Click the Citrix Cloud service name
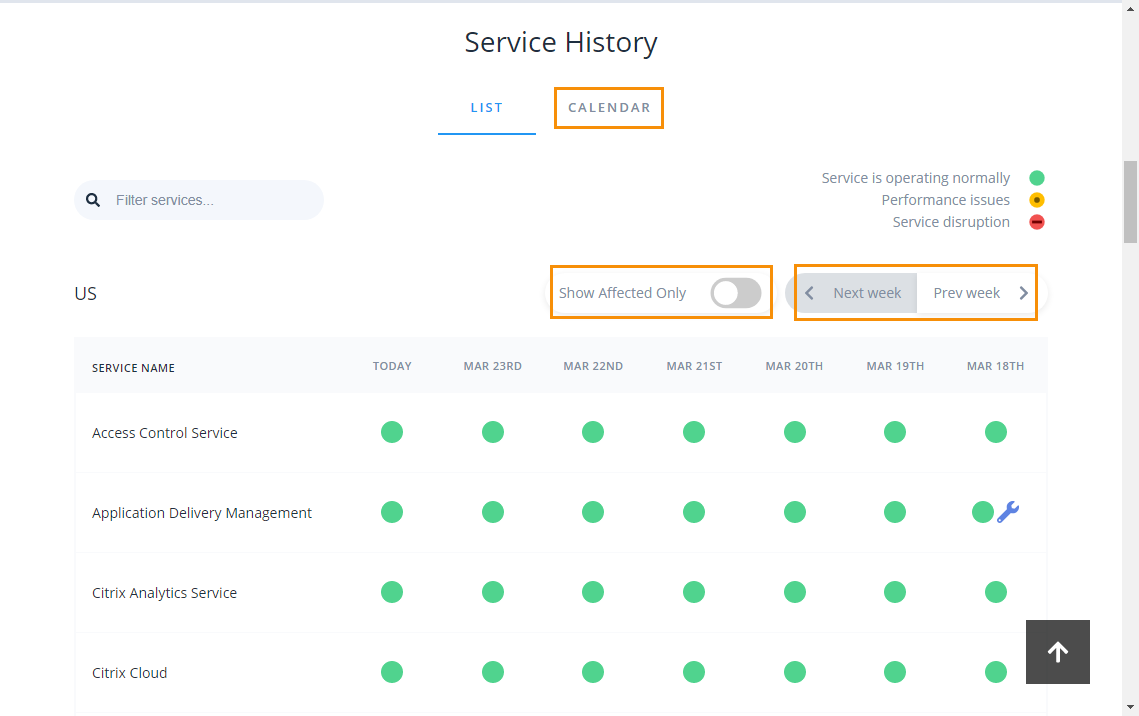Screen dimensions: 1139x716 [x=129, y=672]
